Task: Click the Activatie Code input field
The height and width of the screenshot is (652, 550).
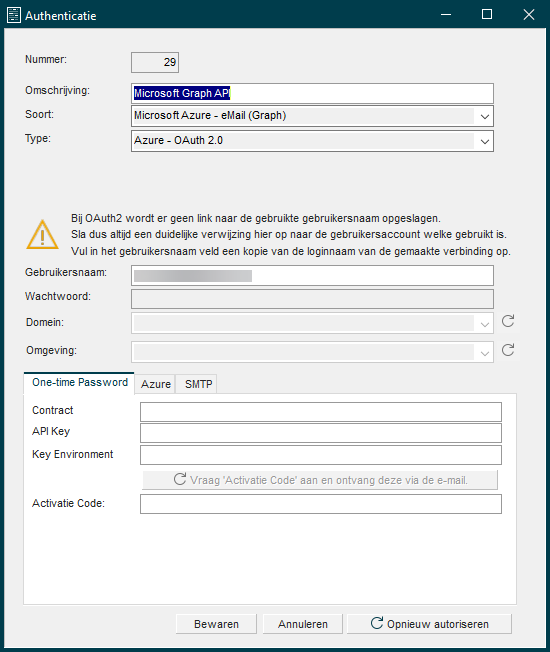Action: pos(321,504)
